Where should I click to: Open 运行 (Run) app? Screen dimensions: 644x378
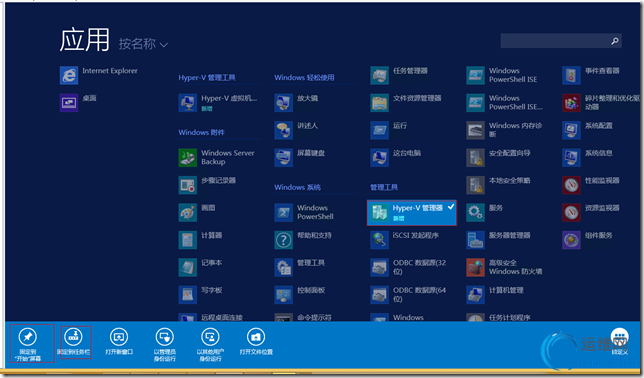pyautogui.click(x=389, y=130)
